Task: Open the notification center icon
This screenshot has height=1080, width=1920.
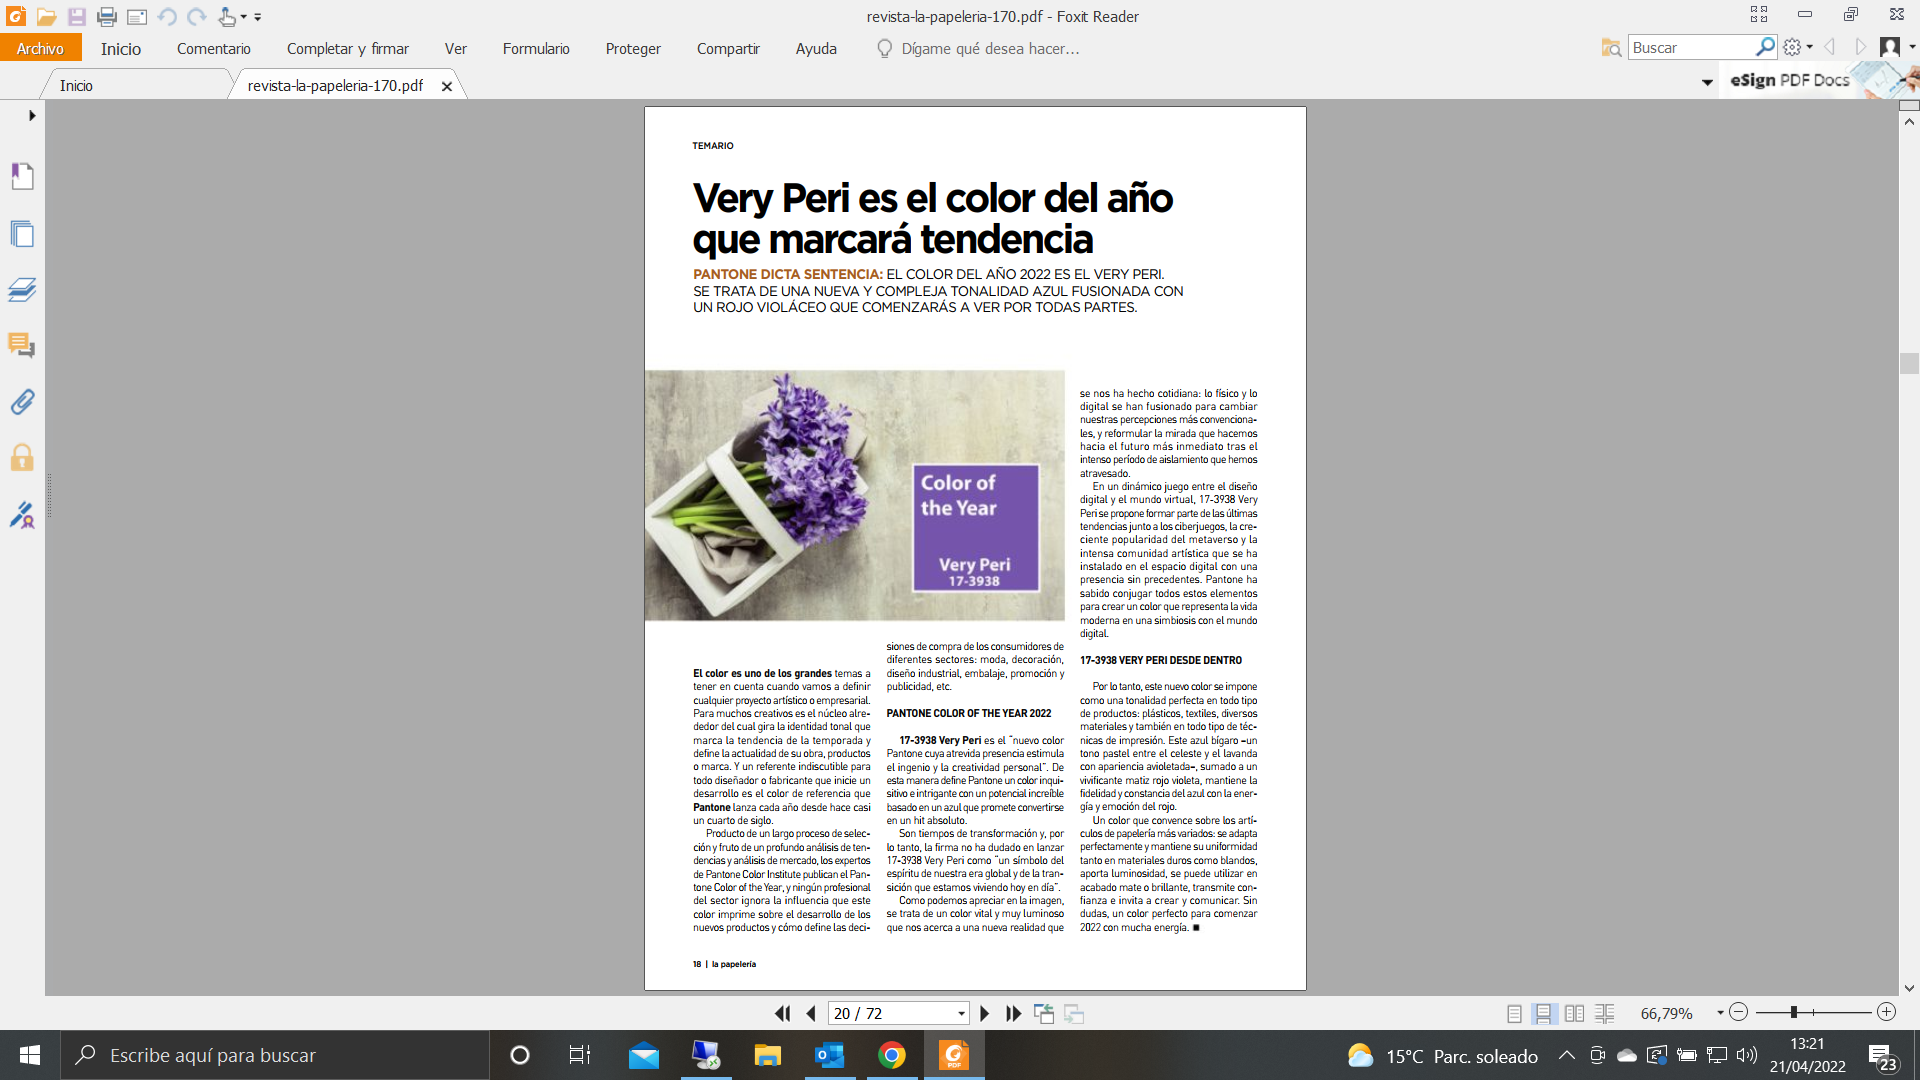Action: click(1883, 1056)
